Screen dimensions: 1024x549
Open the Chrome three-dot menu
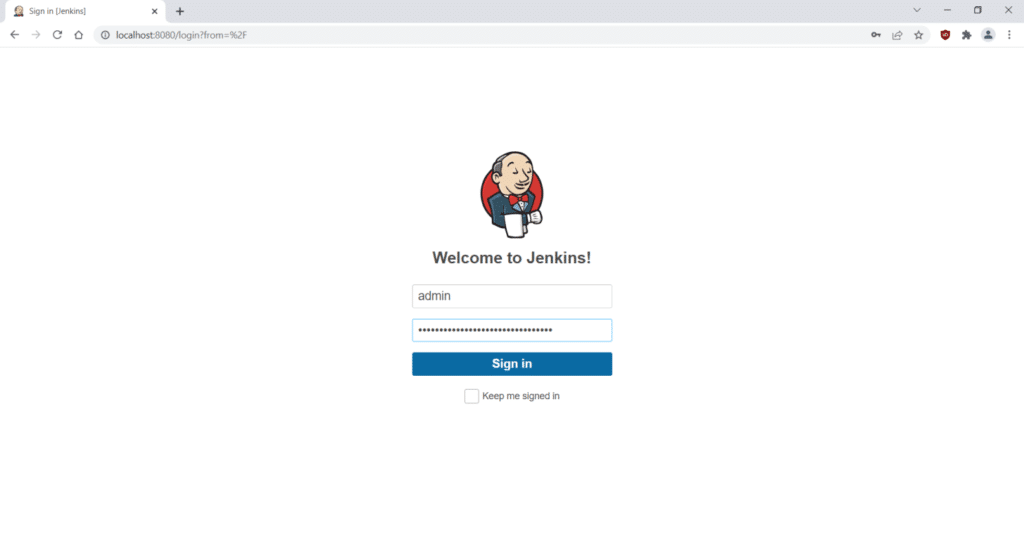click(x=1009, y=35)
